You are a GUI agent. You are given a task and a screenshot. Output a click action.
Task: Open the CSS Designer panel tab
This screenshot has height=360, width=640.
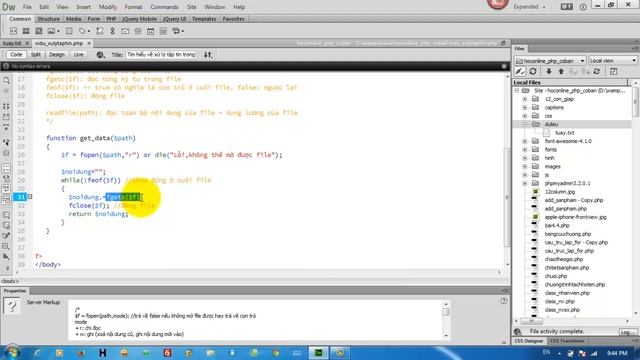point(529,341)
